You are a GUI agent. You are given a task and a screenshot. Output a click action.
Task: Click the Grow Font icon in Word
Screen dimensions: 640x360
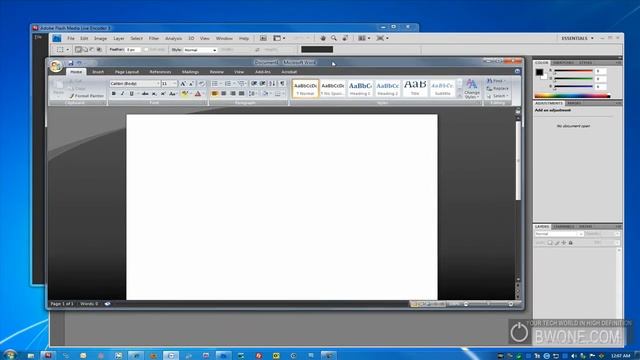point(183,84)
